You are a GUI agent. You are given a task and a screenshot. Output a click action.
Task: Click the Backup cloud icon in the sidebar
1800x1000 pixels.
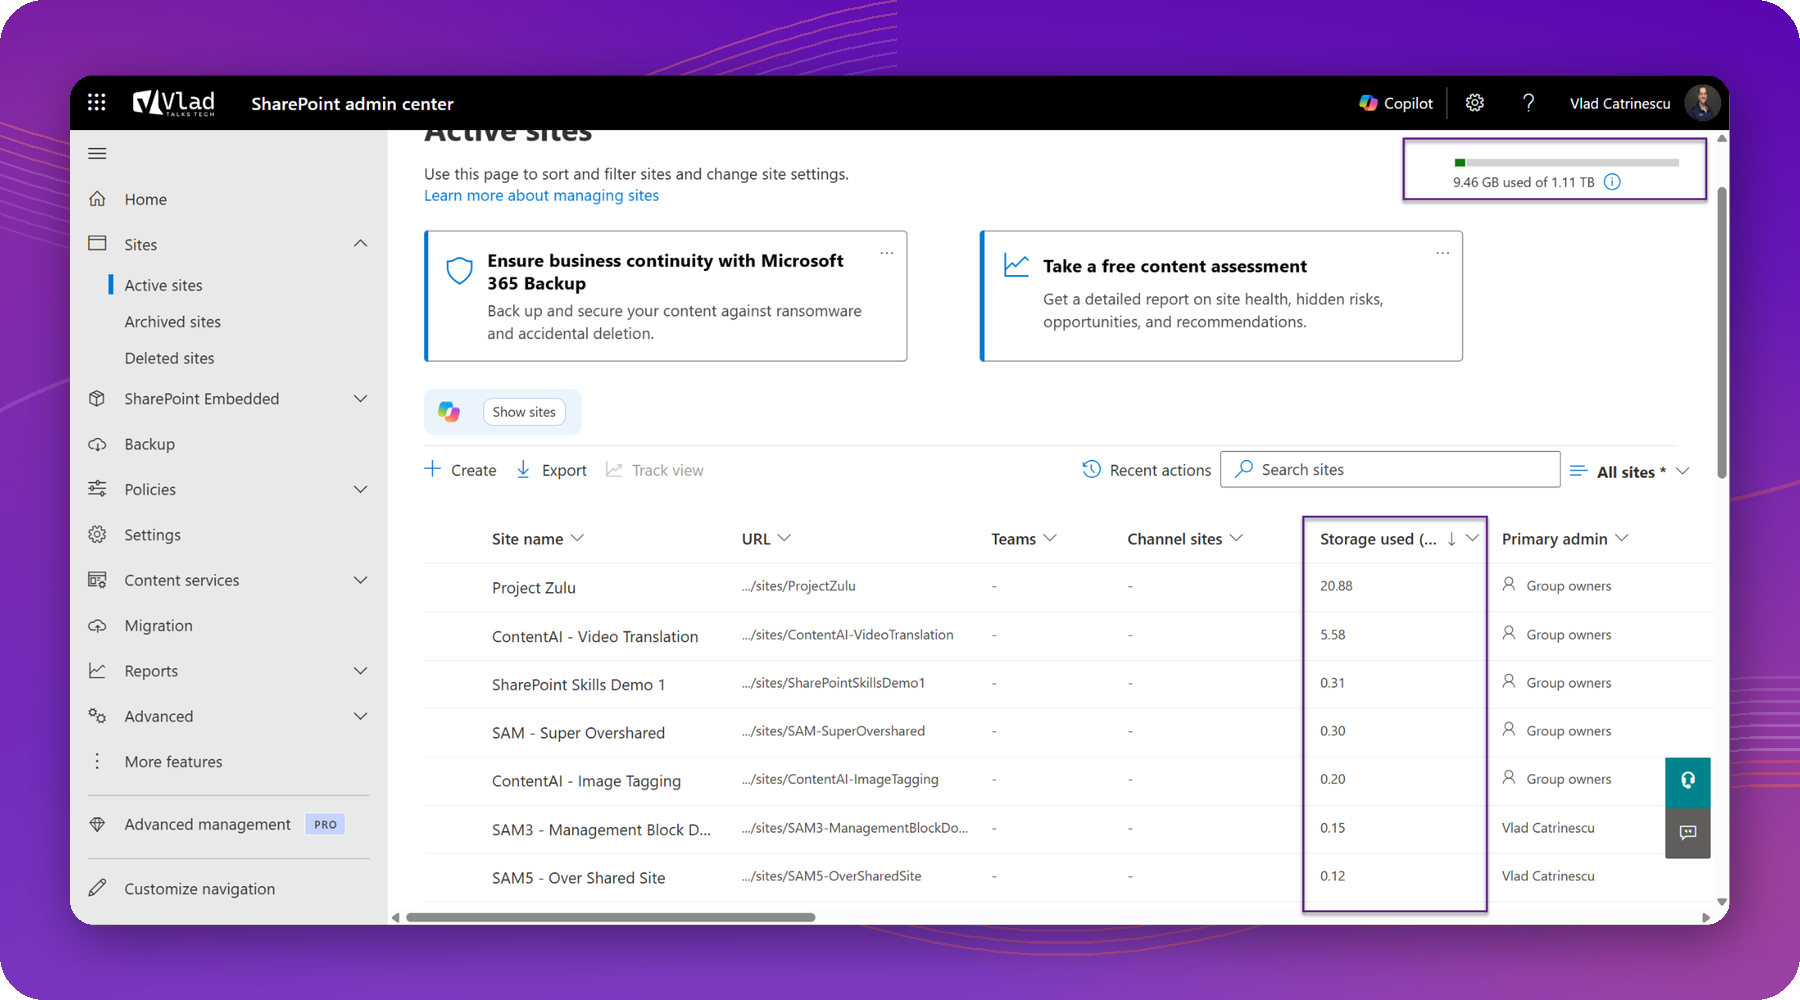click(97, 444)
